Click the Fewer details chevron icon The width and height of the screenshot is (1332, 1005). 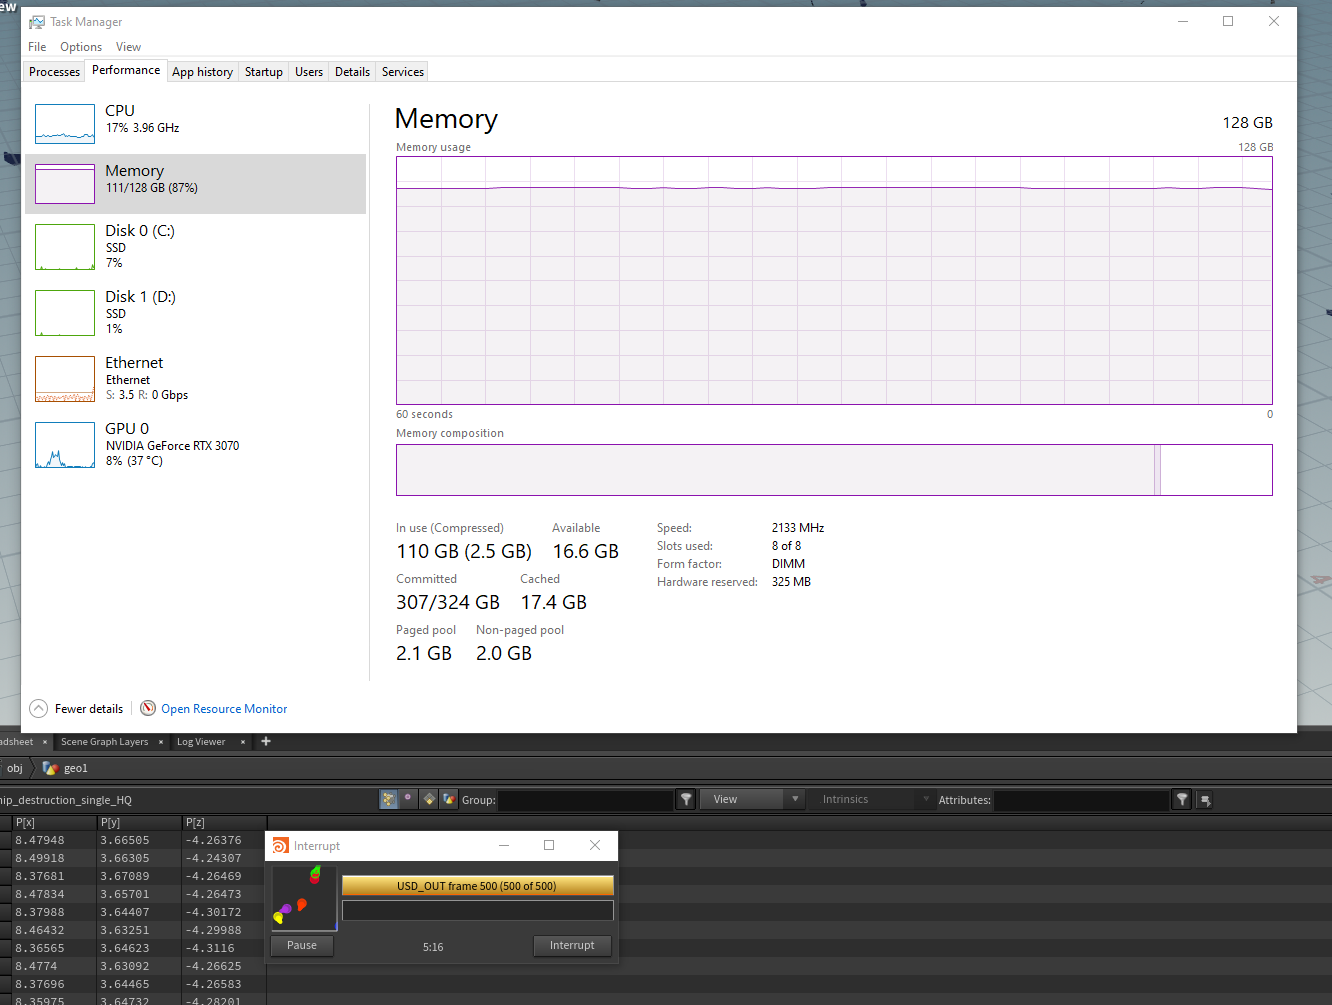[x=39, y=708]
